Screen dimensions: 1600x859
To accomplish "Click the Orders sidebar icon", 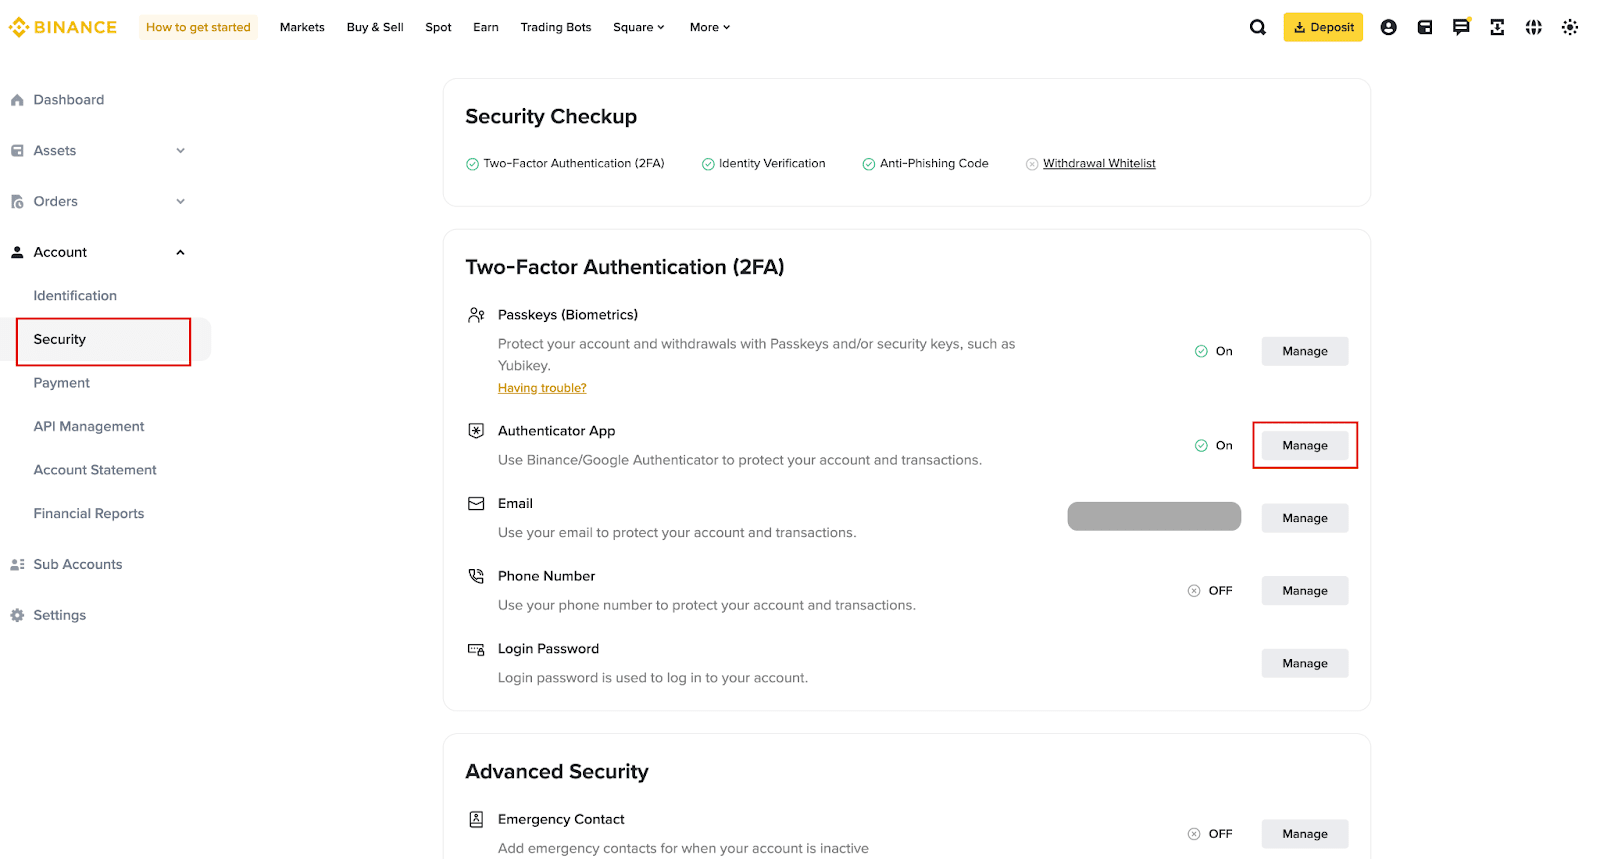I will tap(17, 202).
